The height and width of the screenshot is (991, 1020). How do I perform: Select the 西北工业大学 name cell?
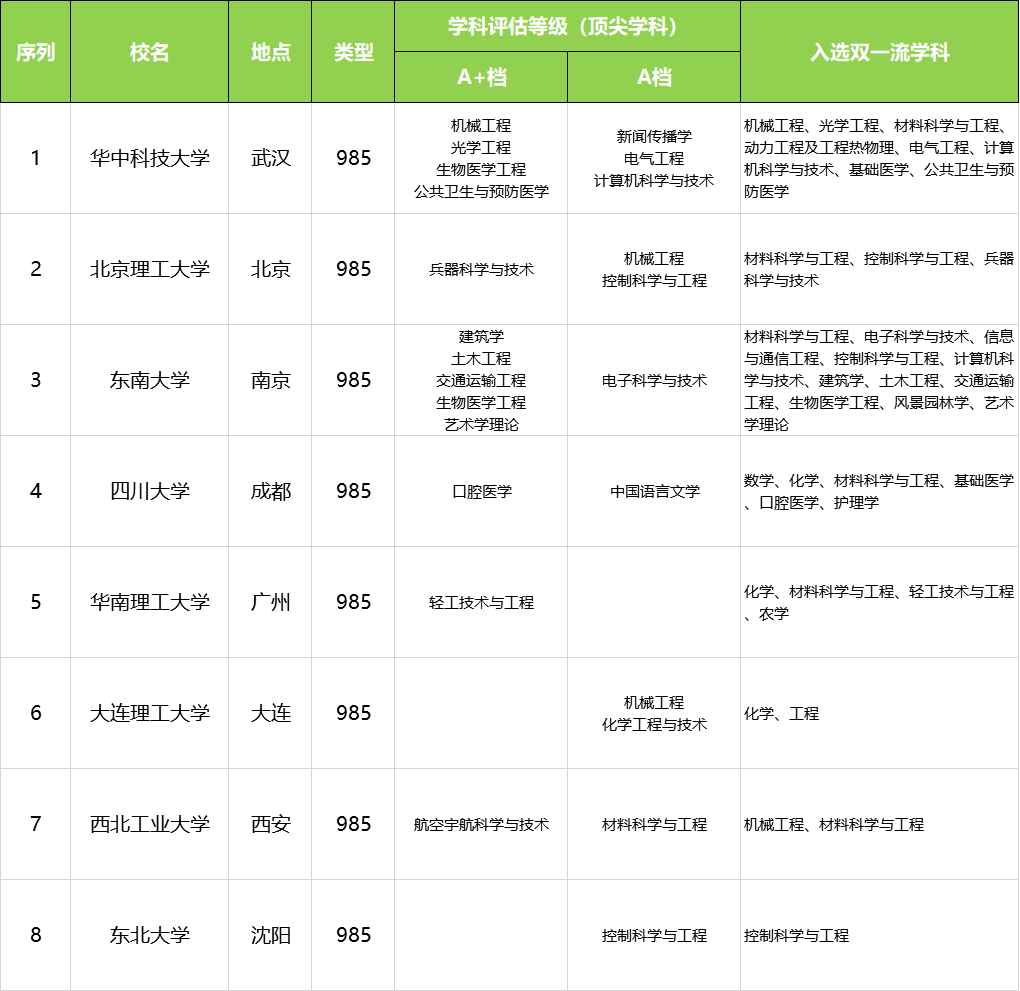[x=149, y=824]
